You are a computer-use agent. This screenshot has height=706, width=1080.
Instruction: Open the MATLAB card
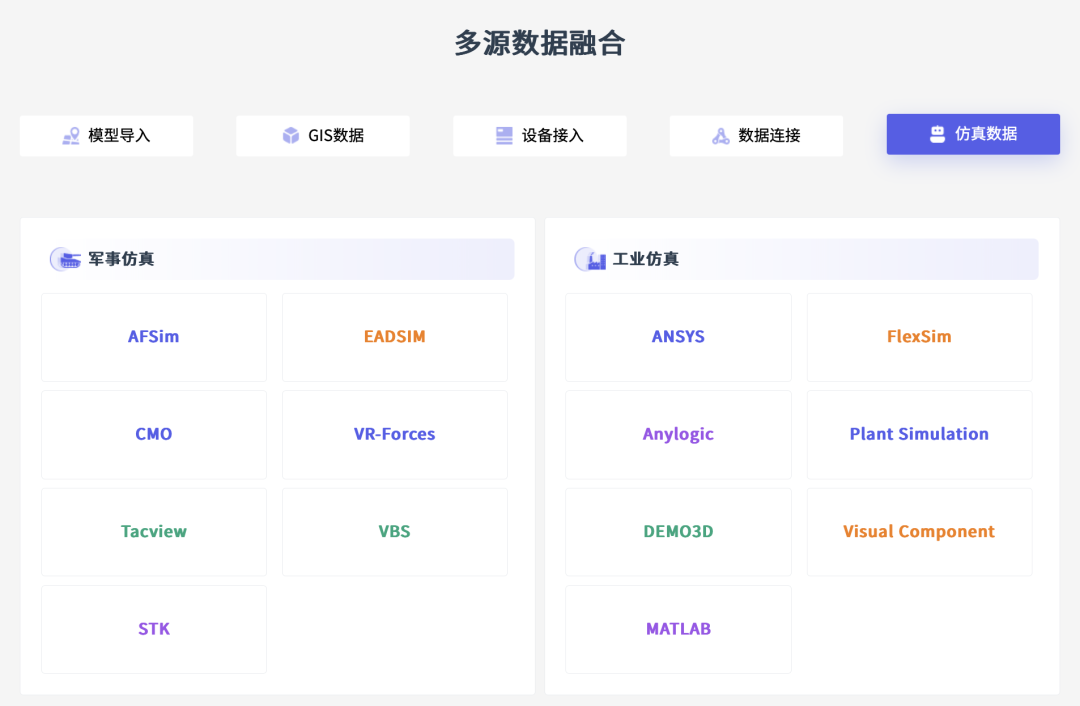(x=678, y=630)
